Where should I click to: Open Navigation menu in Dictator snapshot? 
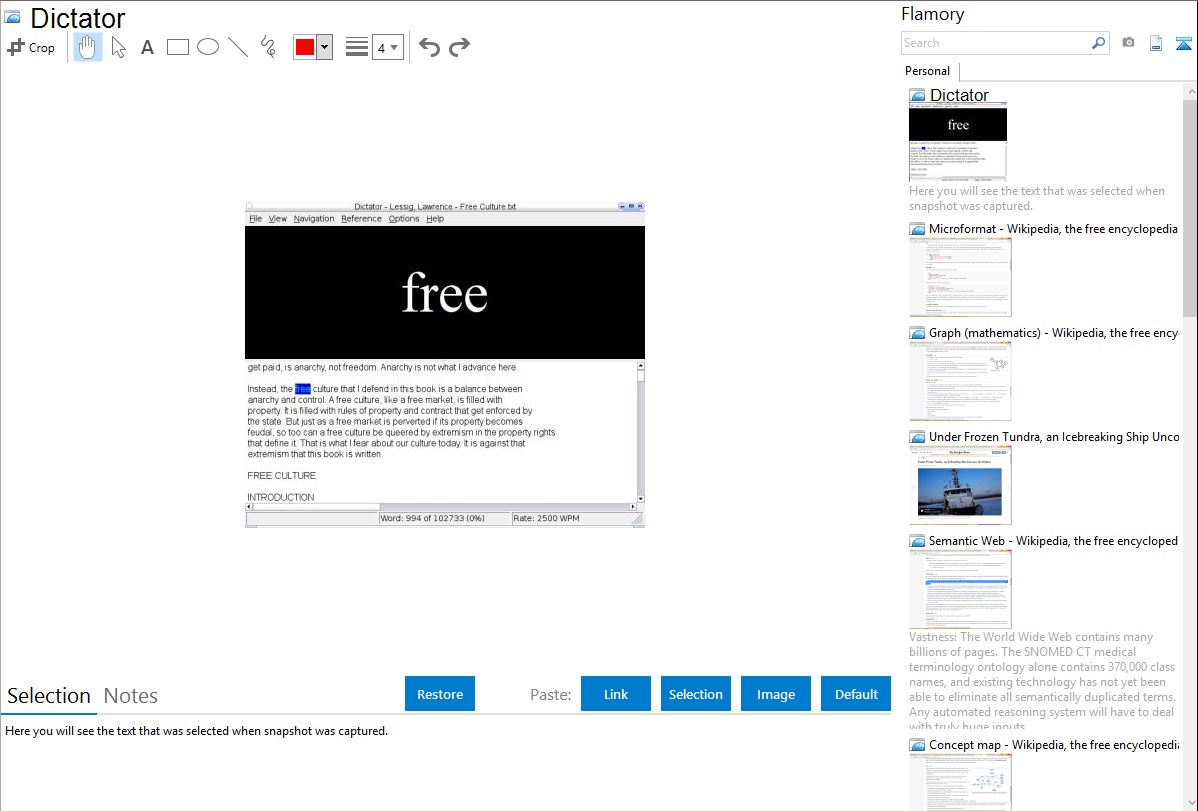click(x=314, y=219)
